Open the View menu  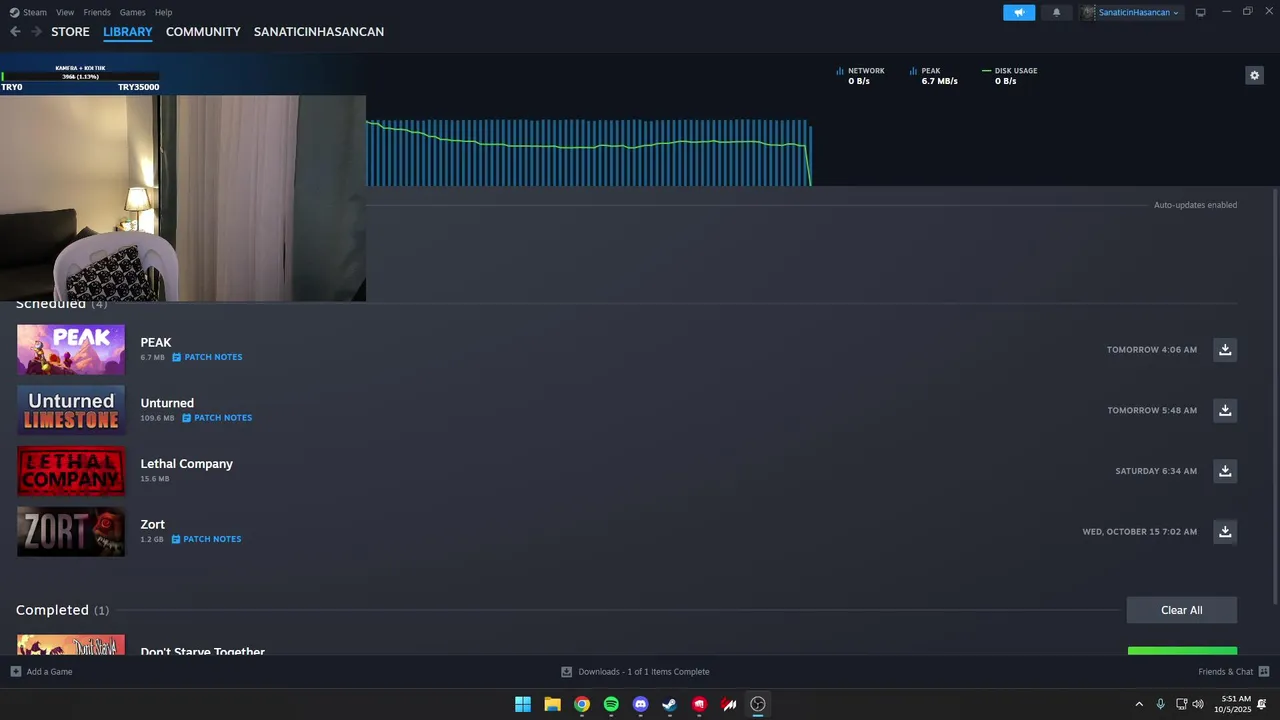65,12
